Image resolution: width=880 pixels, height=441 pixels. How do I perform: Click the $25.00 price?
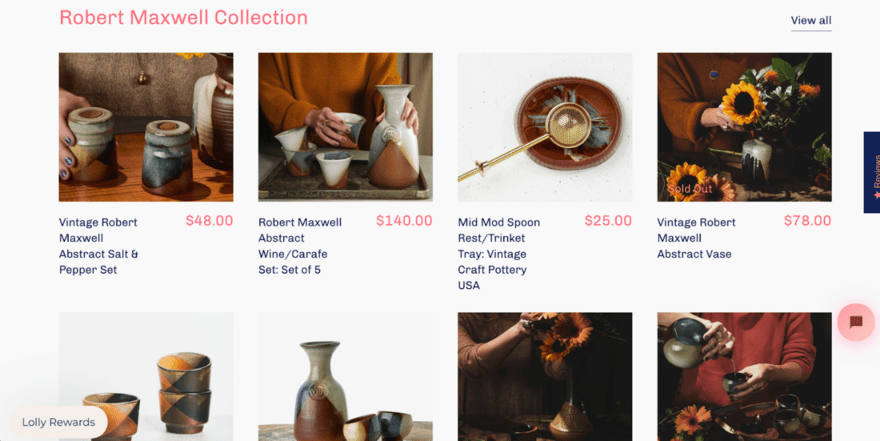[x=608, y=221]
